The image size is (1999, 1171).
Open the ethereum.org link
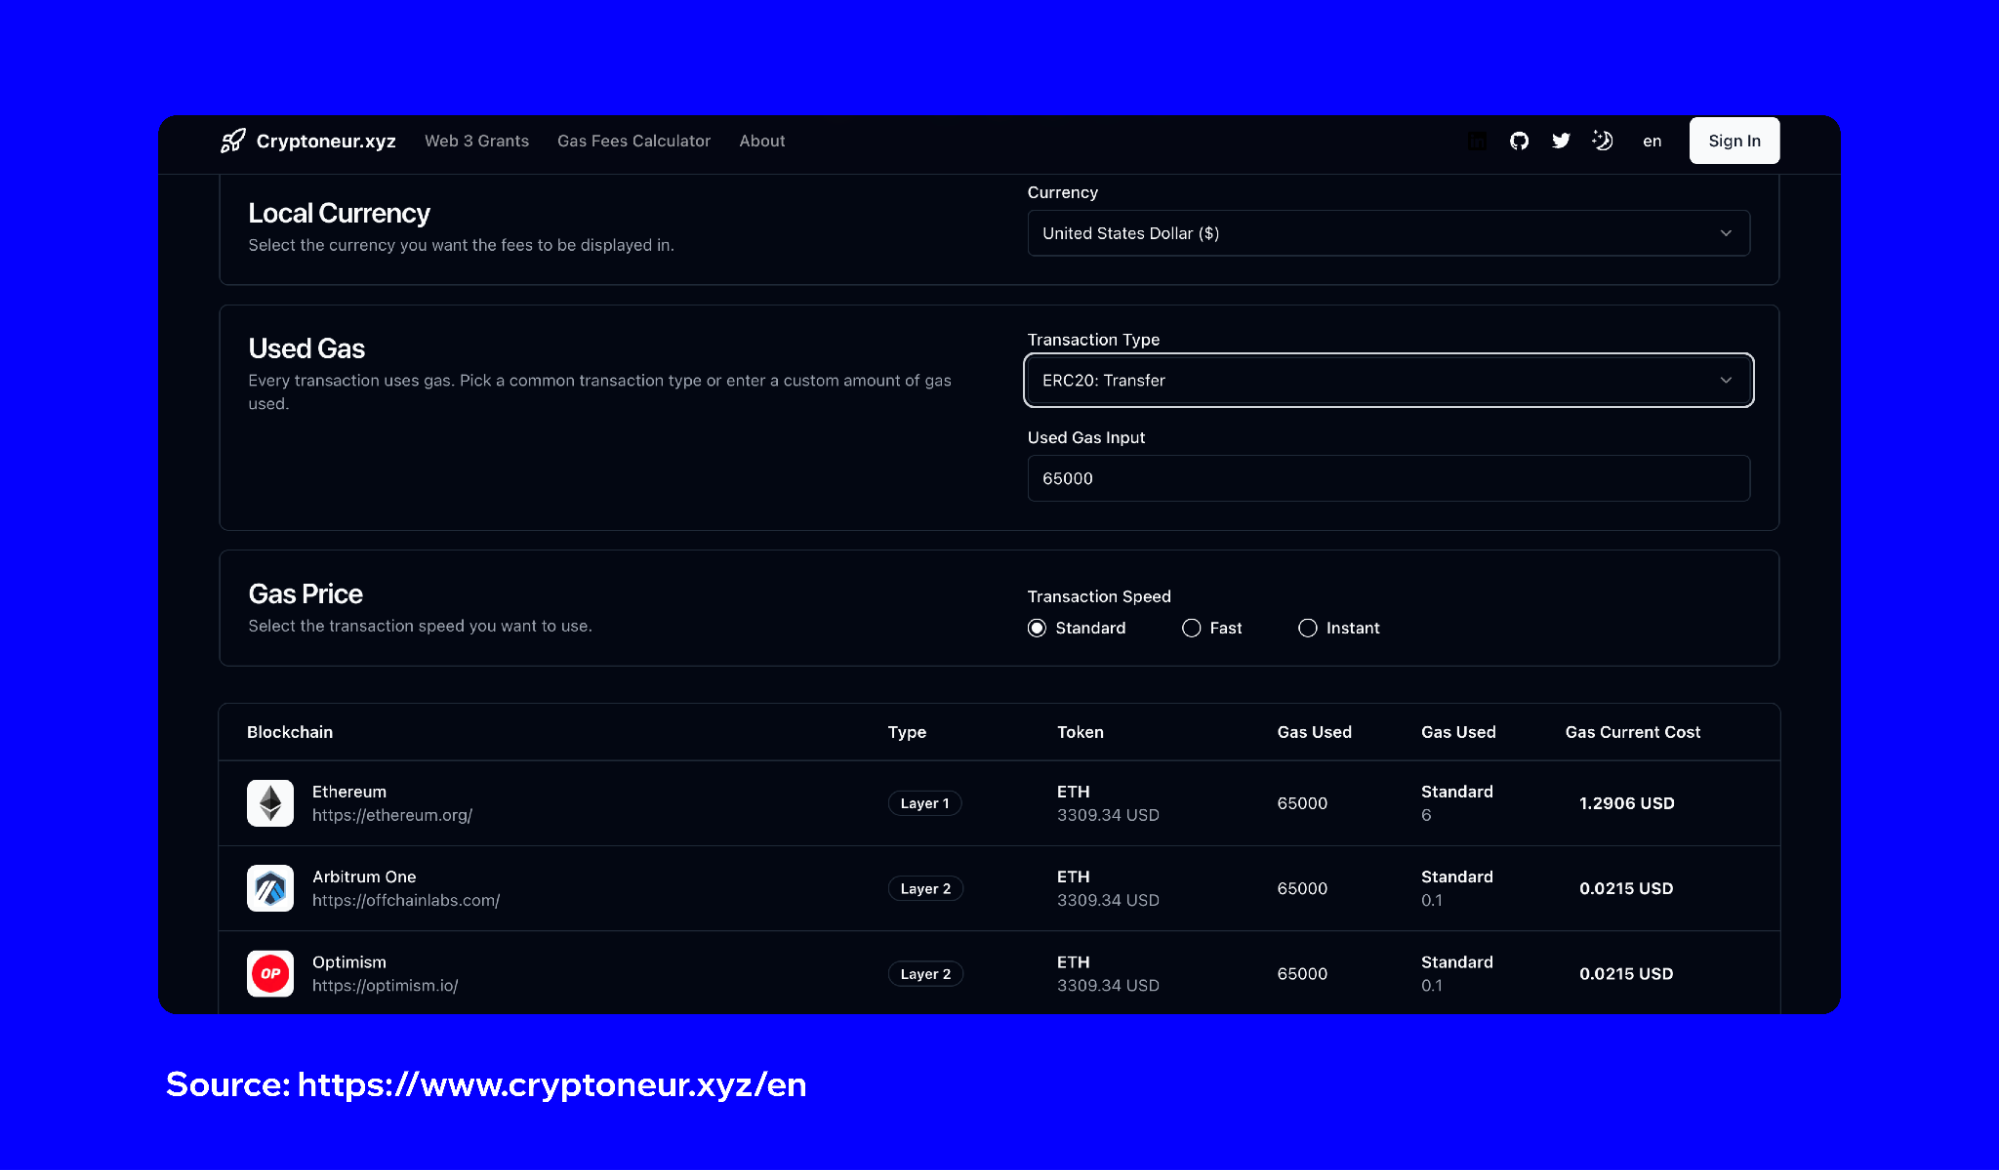392,815
